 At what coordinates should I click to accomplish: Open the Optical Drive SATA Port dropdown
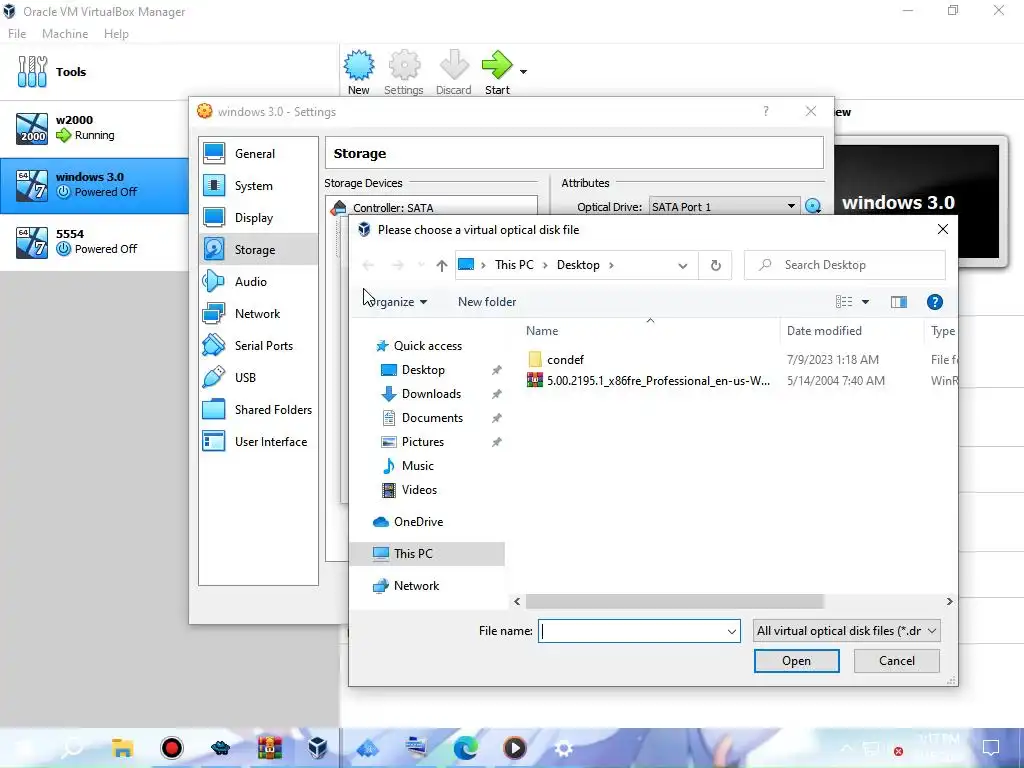click(724, 206)
